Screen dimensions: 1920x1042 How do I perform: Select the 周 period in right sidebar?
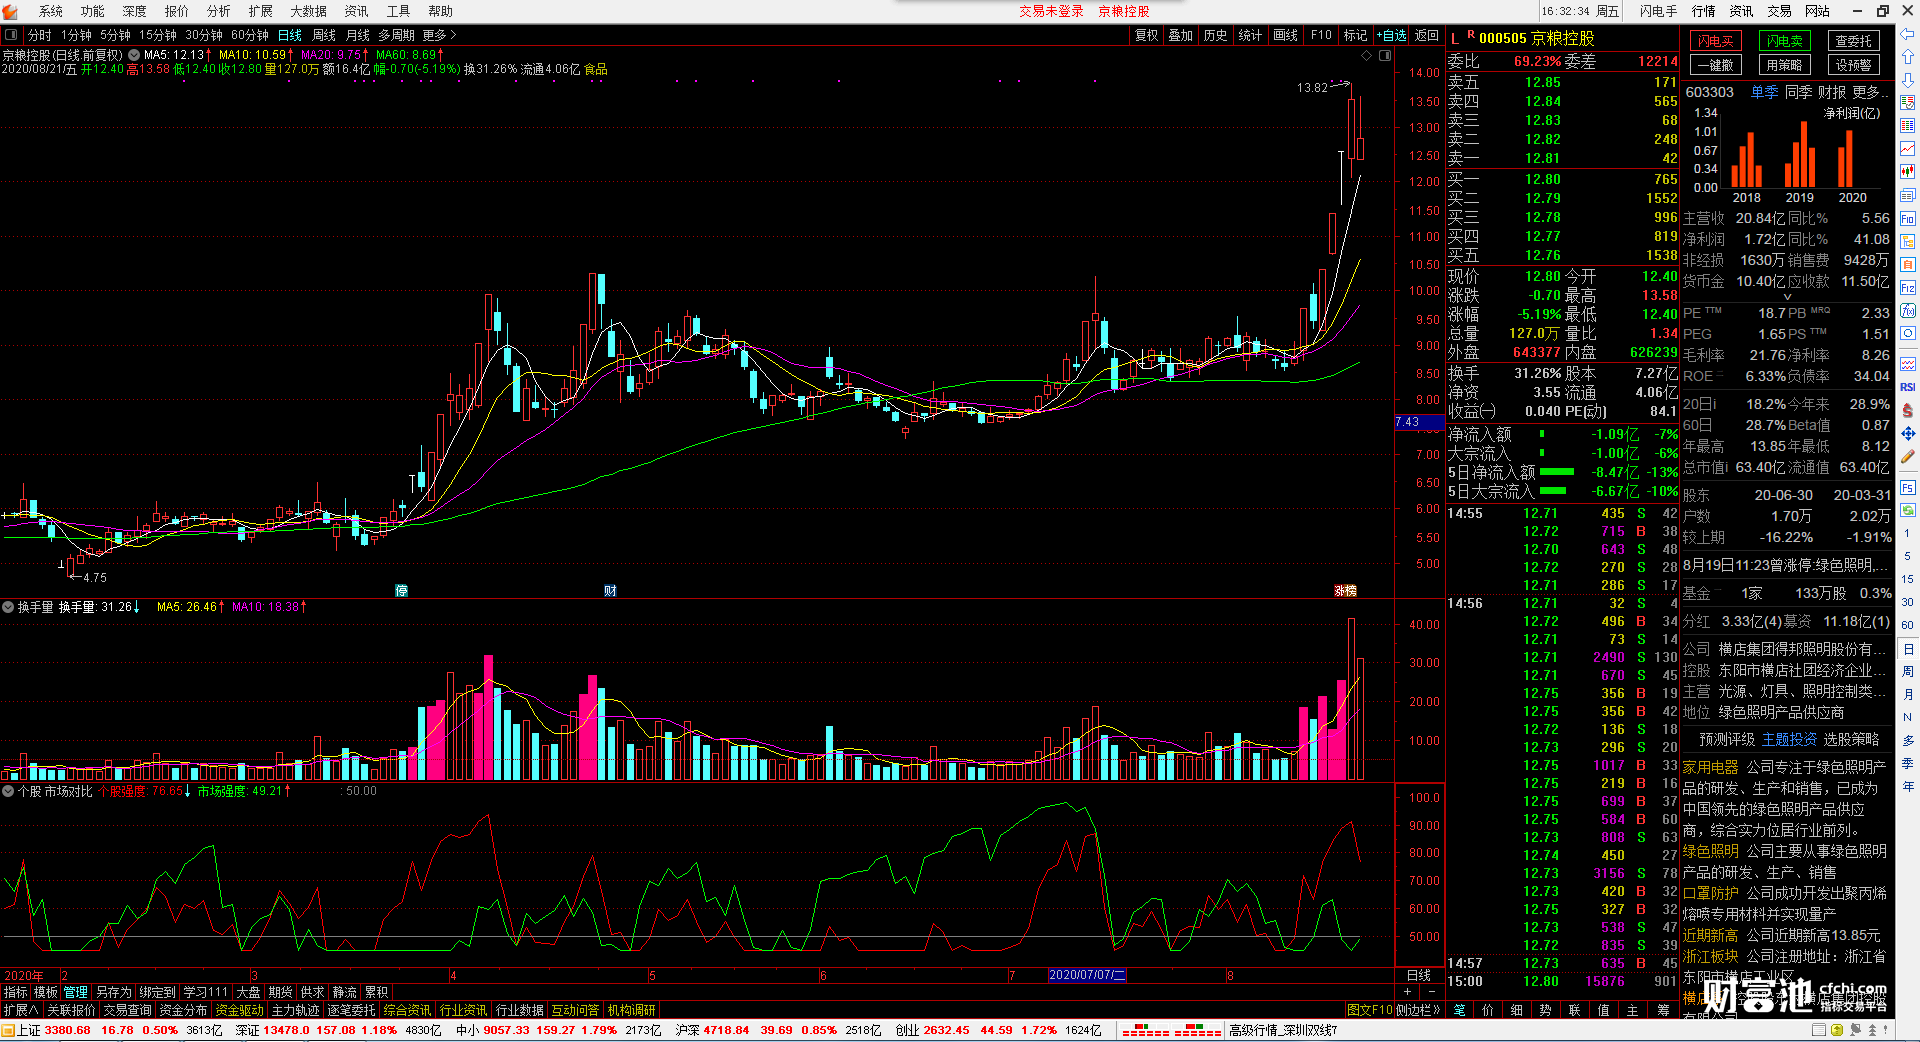(x=1908, y=671)
